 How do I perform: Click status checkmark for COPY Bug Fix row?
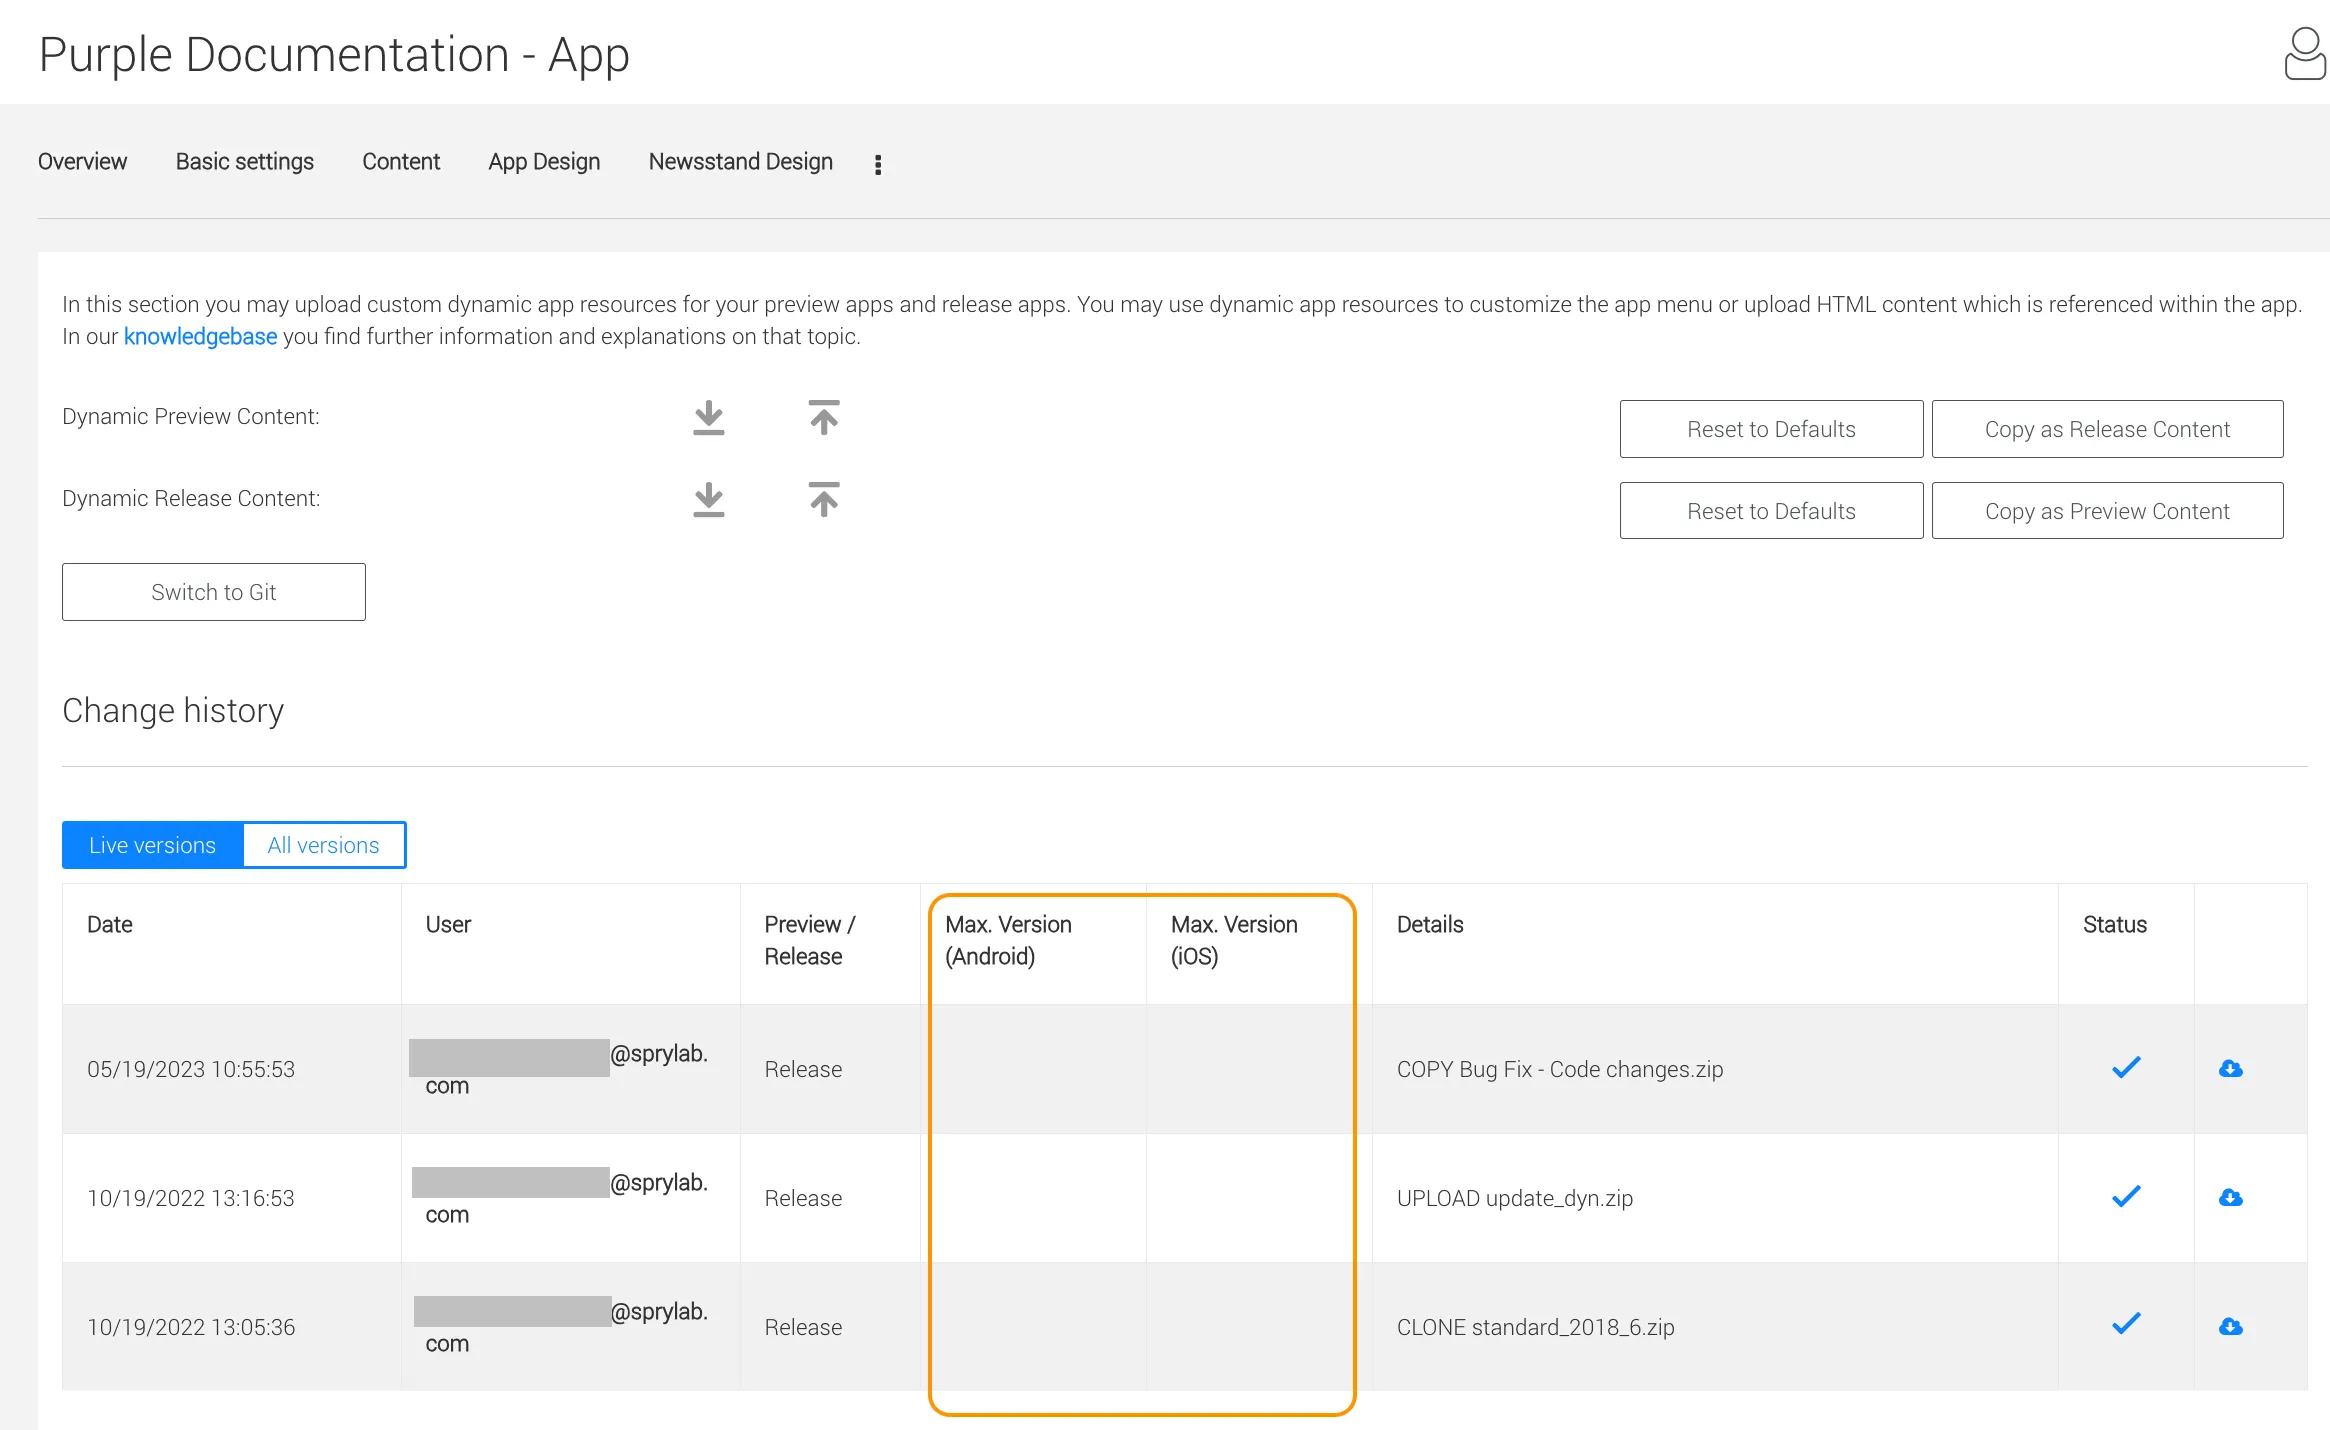point(2126,1068)
